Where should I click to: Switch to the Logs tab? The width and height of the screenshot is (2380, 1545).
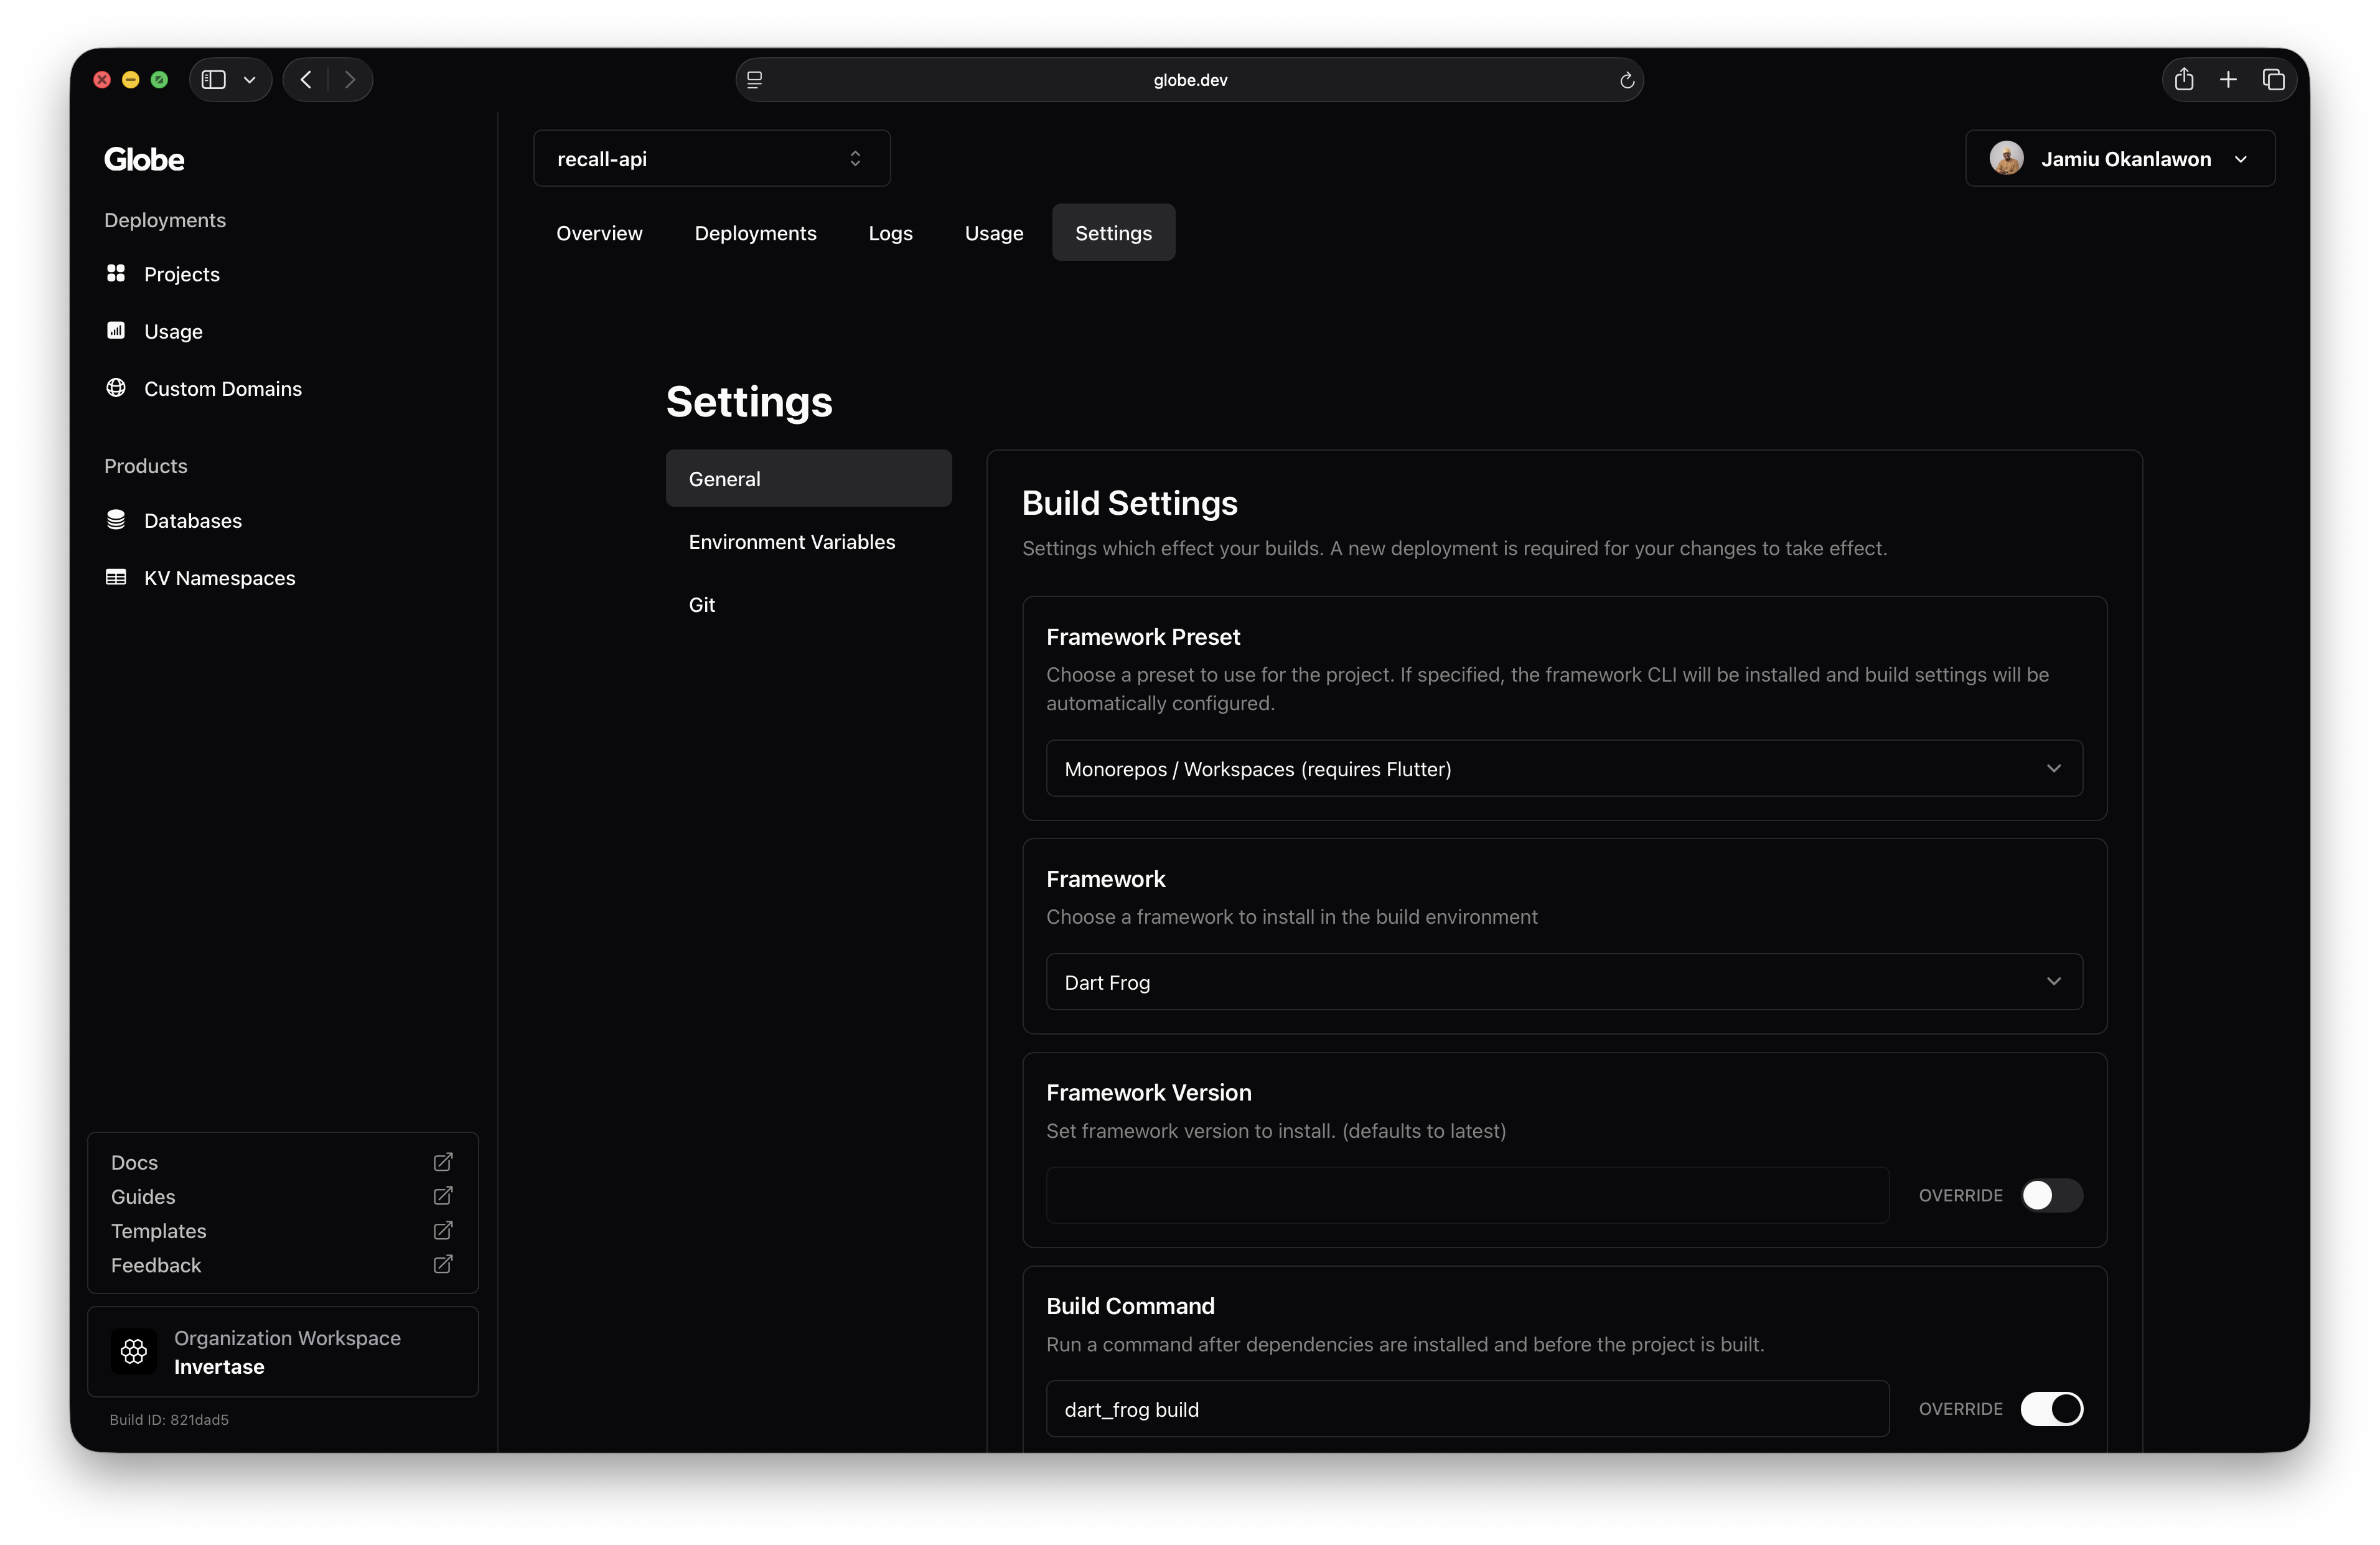[x=890, y=233]
